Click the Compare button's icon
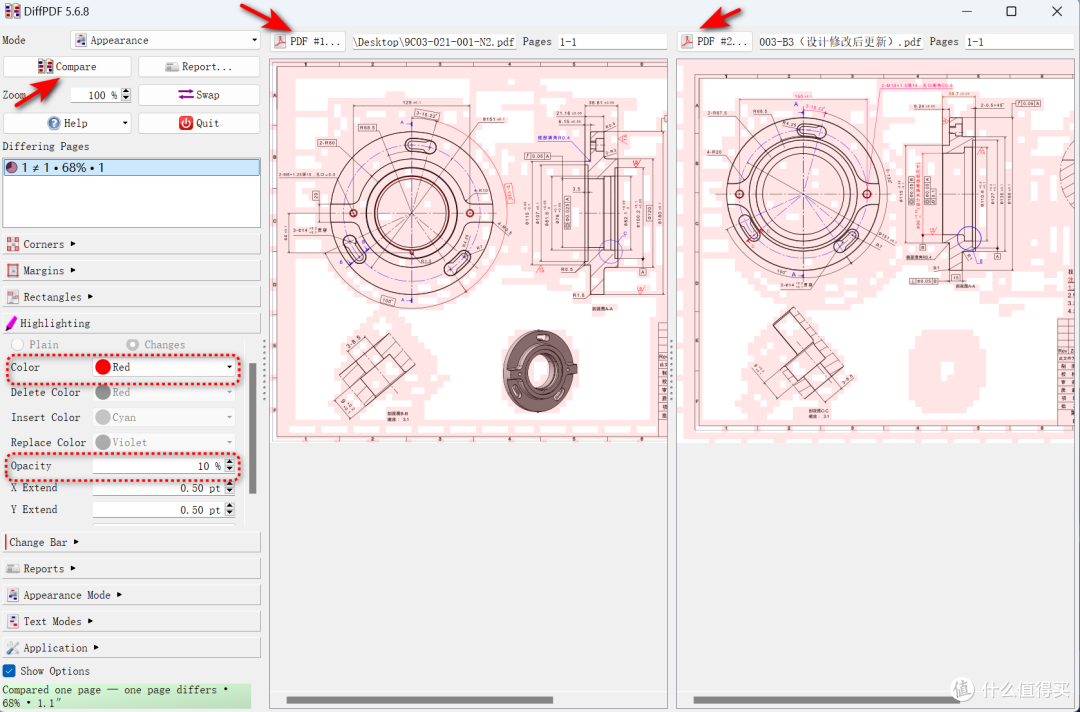The image size is (1080, 712). (x=45, y=66)
